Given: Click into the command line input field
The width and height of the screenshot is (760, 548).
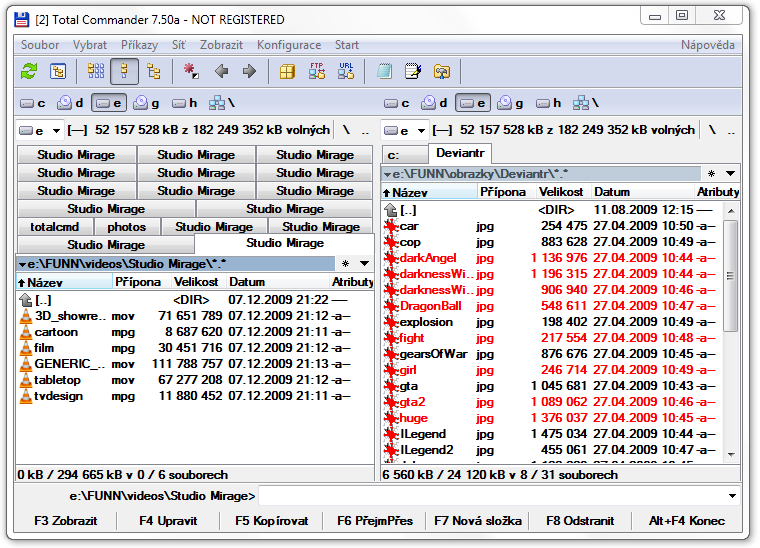Looking at the screenshot, I should [x=492, y=496].
